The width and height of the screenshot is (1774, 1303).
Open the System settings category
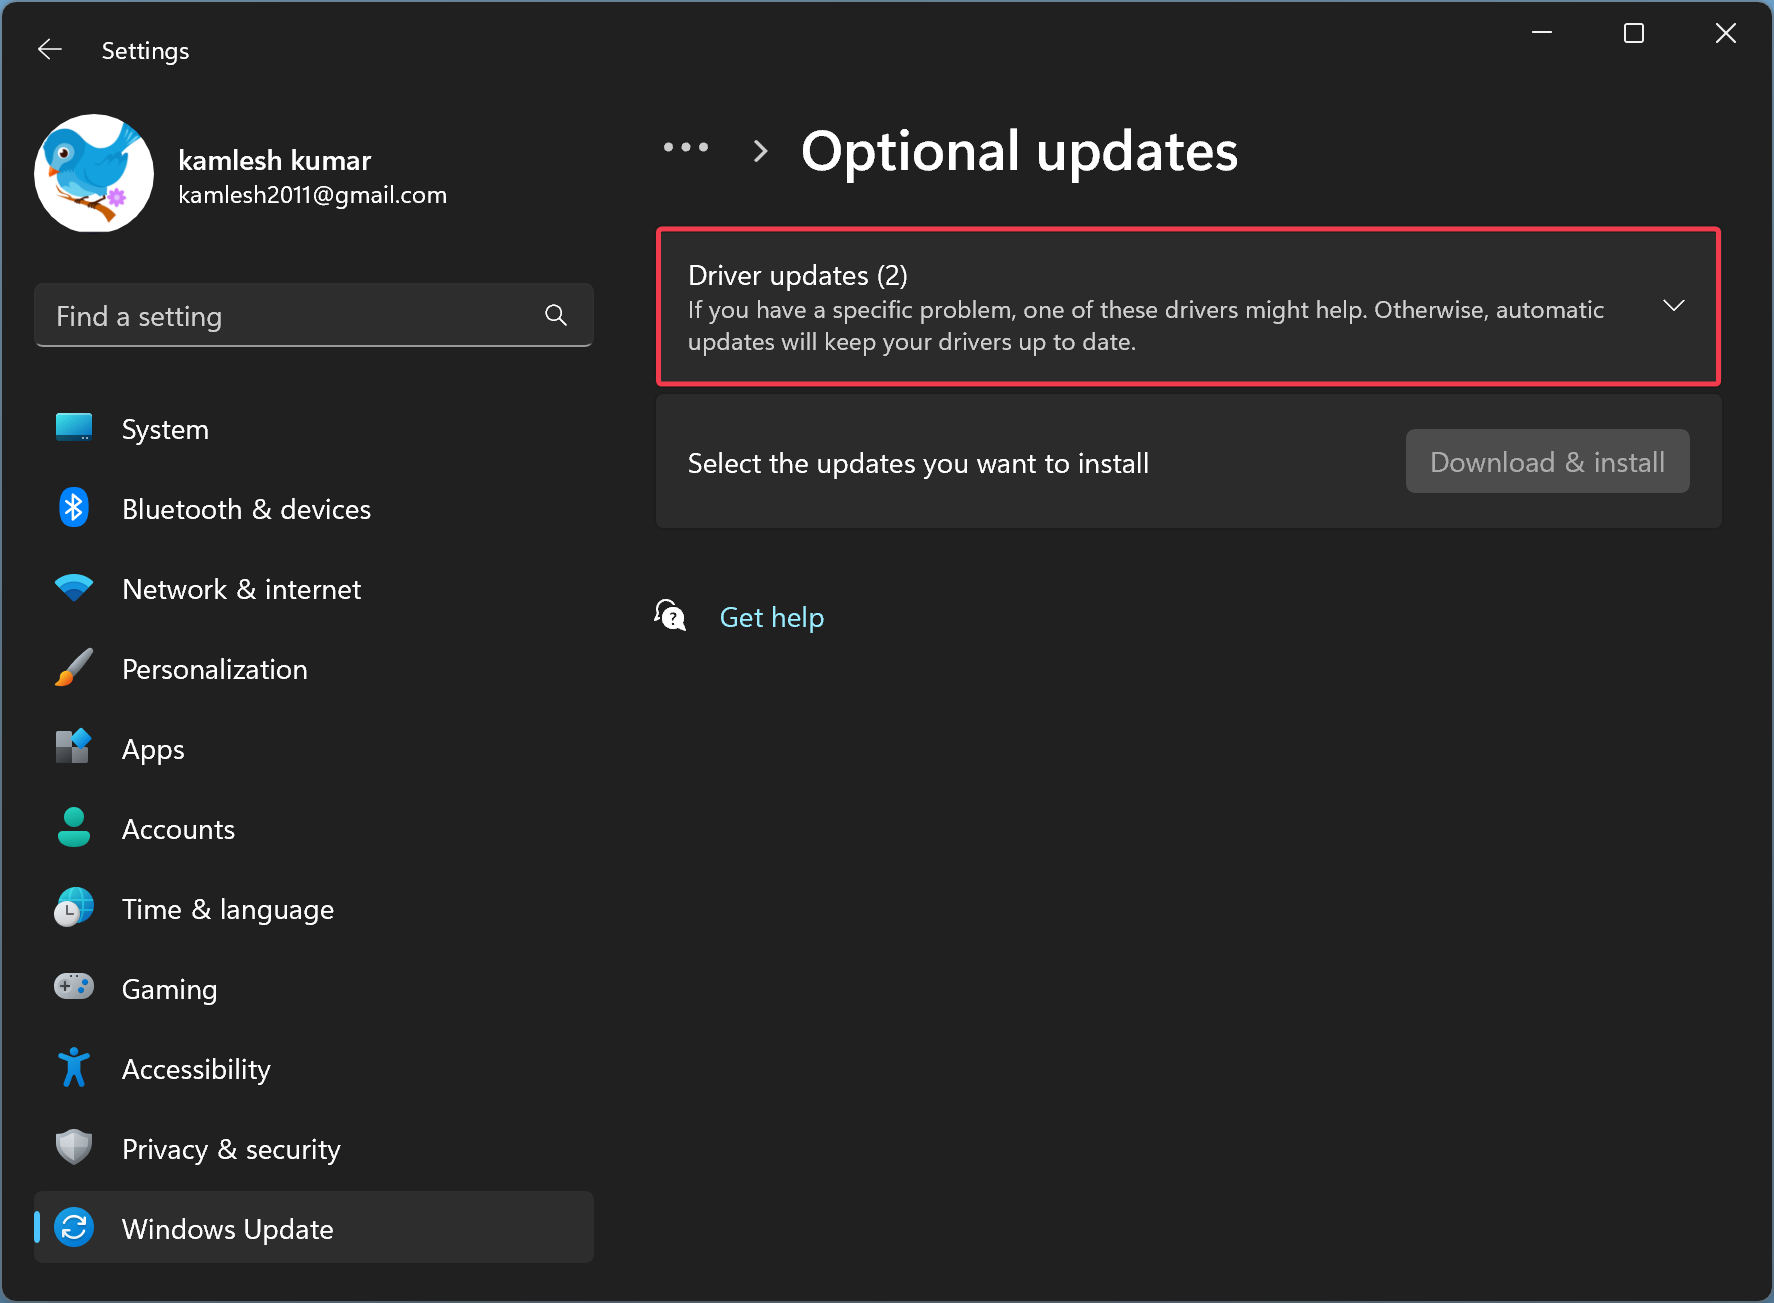coord(313,429)
